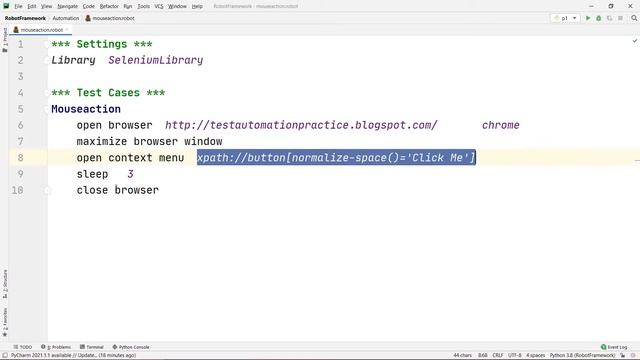
Task: Click close browser keyword on line 10
Action: 118,190
